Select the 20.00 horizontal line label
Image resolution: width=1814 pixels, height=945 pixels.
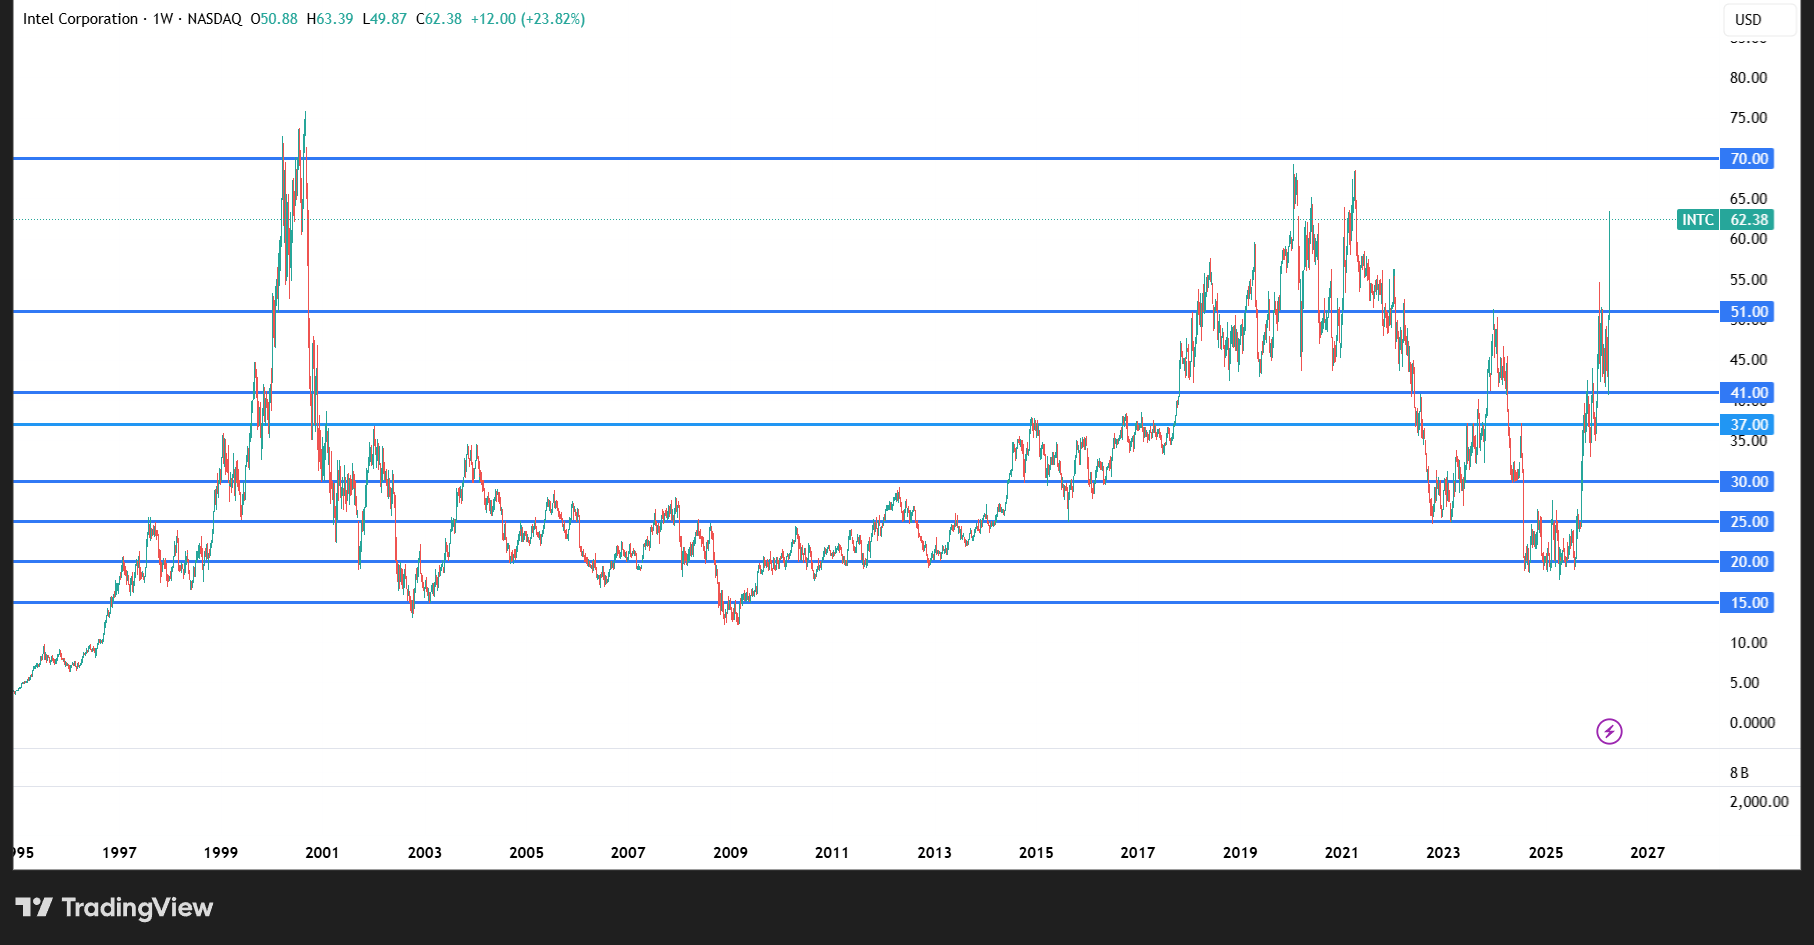[1747, 561]
